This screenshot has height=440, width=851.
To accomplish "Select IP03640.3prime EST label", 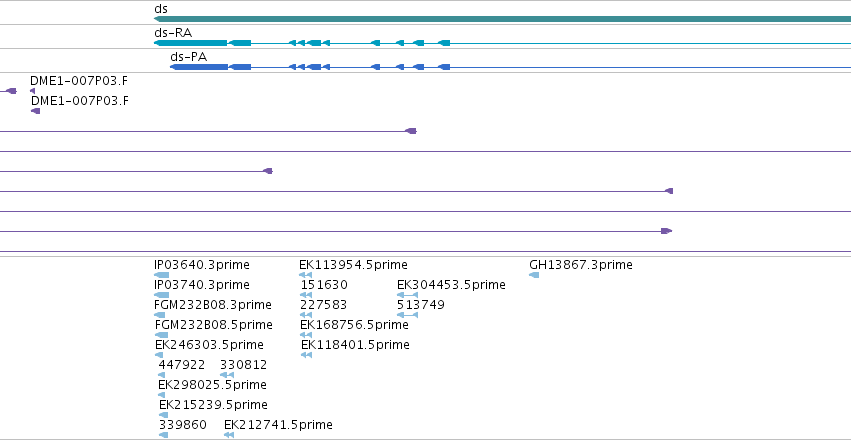I will click(202, 265).
